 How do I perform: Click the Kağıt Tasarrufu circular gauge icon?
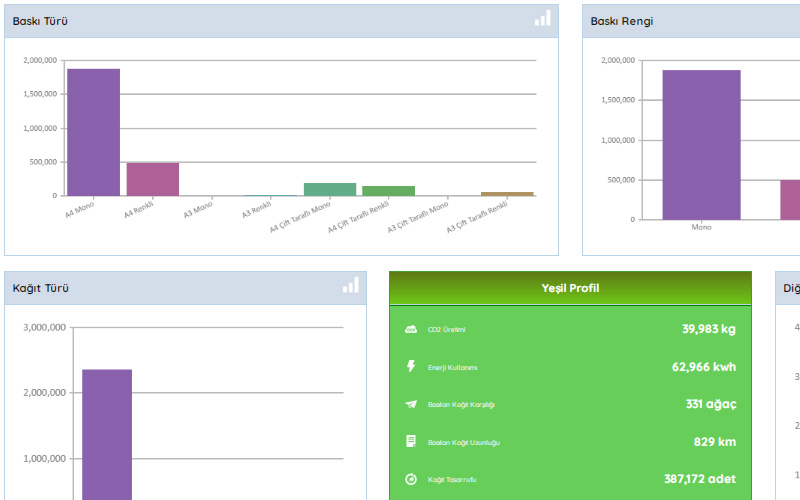coord(410,479)
